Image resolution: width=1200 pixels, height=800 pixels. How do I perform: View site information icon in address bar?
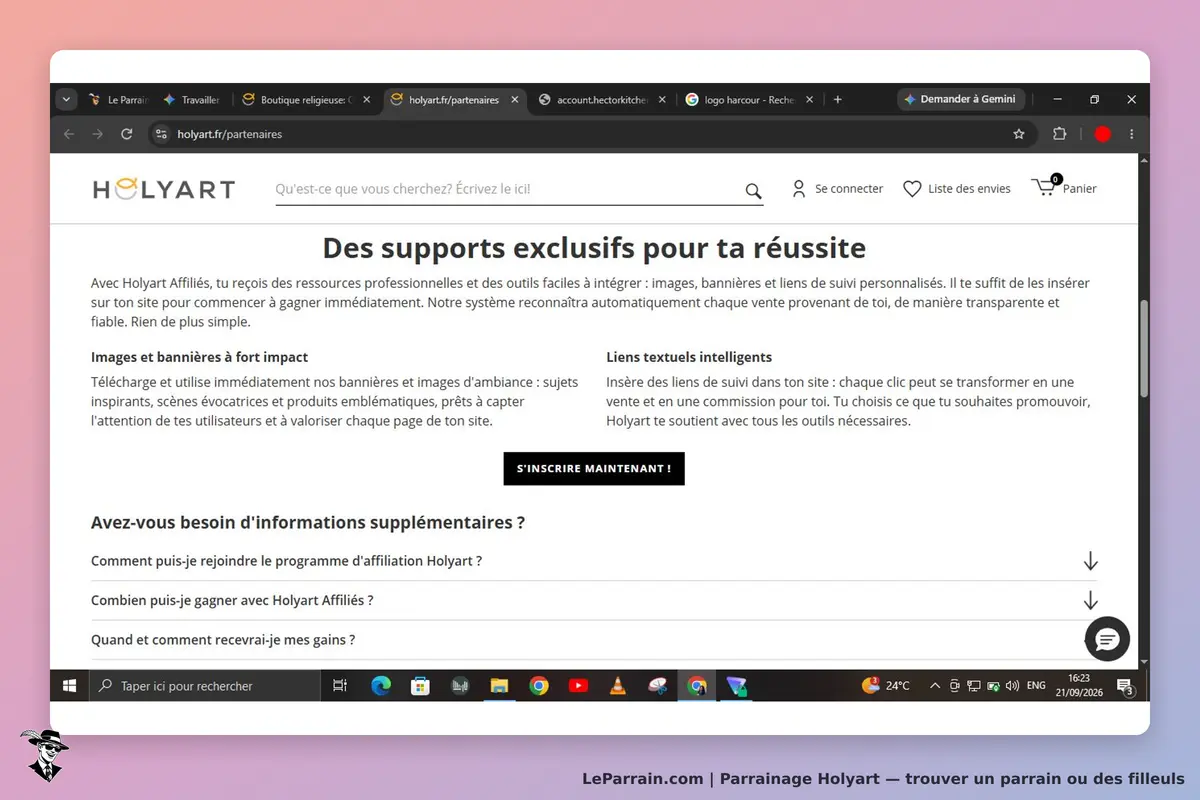coord(162,134)
